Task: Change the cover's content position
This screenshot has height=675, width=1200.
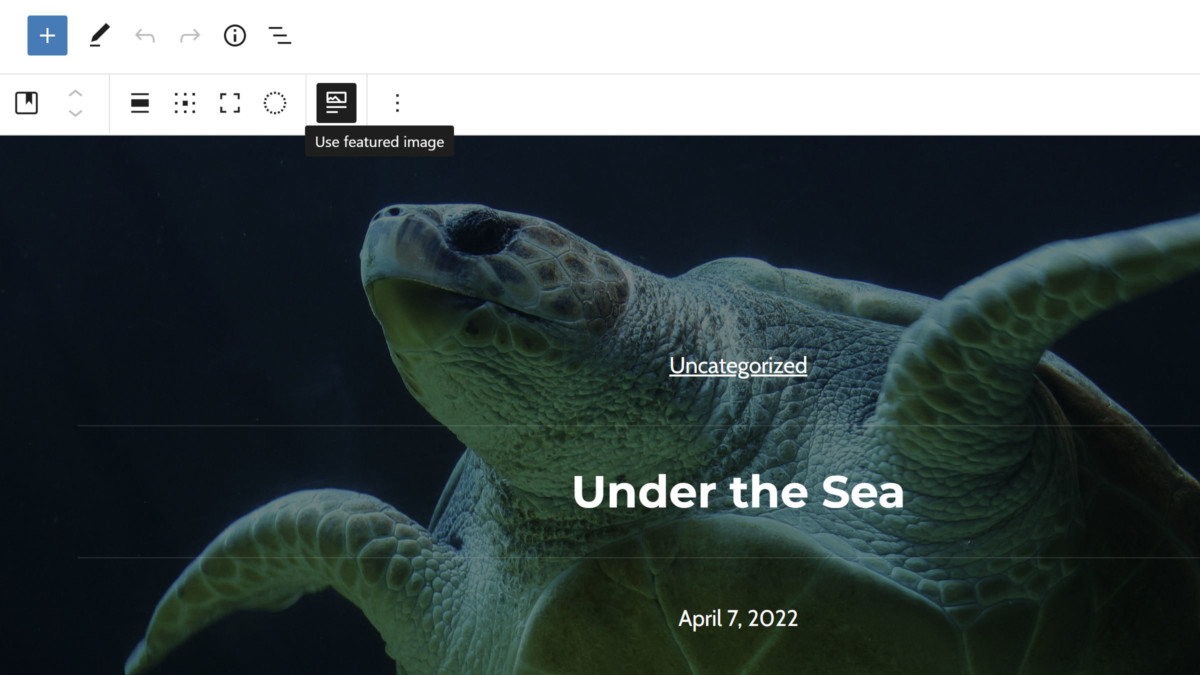Action: (185, 103)
